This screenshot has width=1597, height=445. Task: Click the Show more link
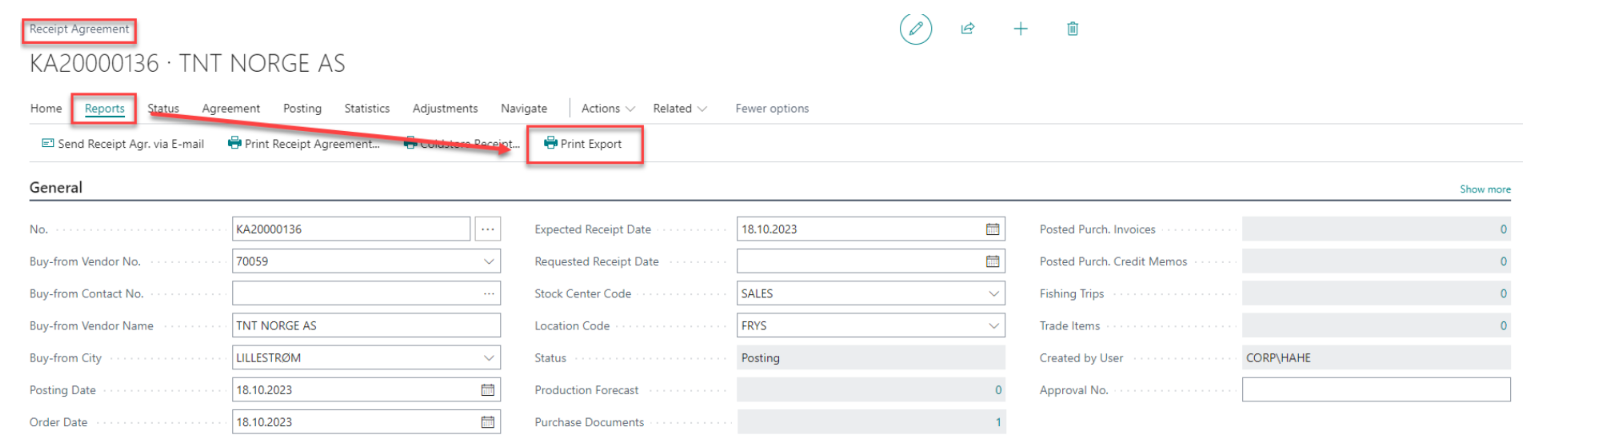(x=1484, y=189)
